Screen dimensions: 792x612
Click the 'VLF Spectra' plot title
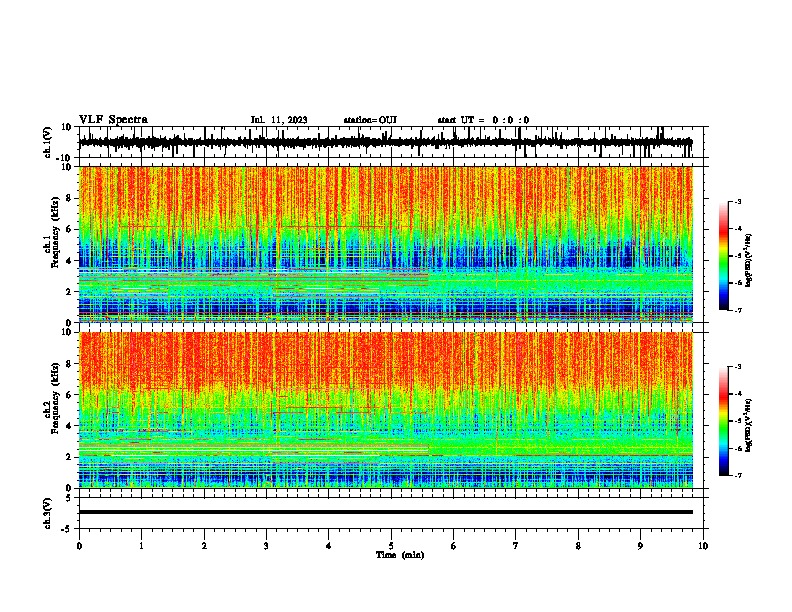113,120
